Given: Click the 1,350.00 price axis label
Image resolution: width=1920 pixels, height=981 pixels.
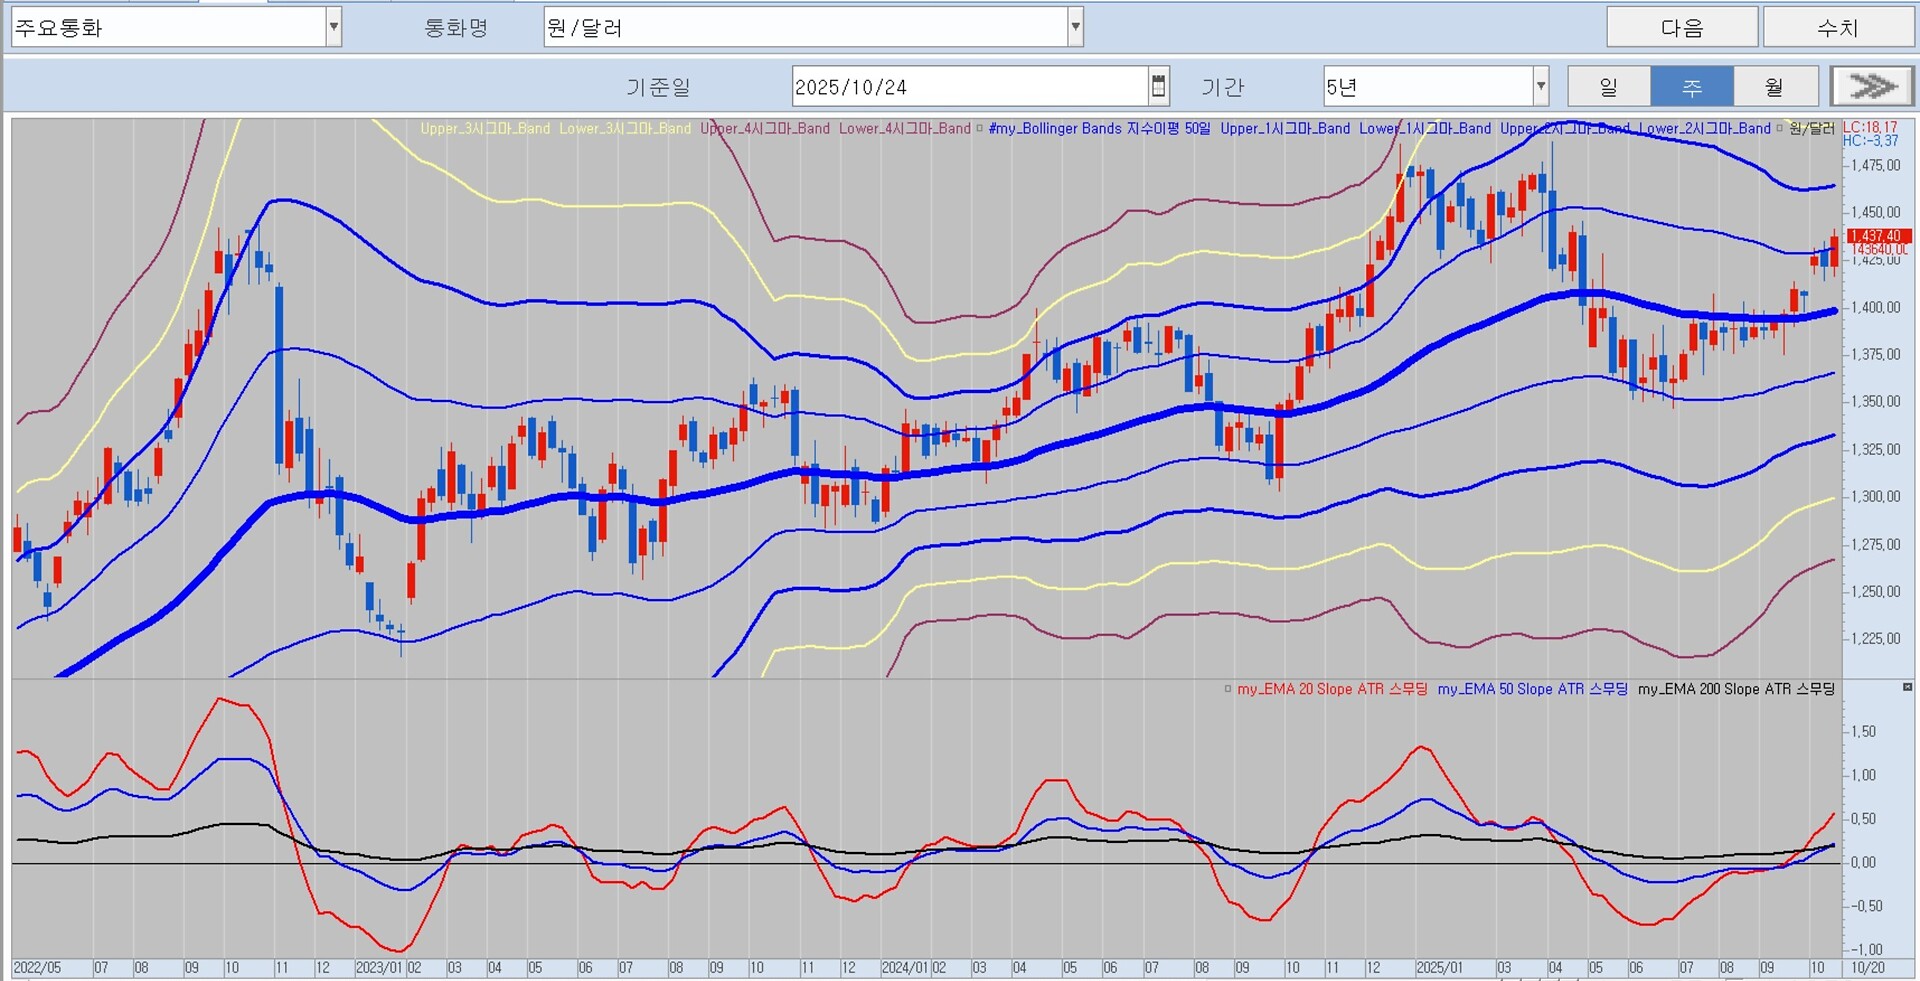Looking at the screenshot, I should click(x=1876, y=402).
